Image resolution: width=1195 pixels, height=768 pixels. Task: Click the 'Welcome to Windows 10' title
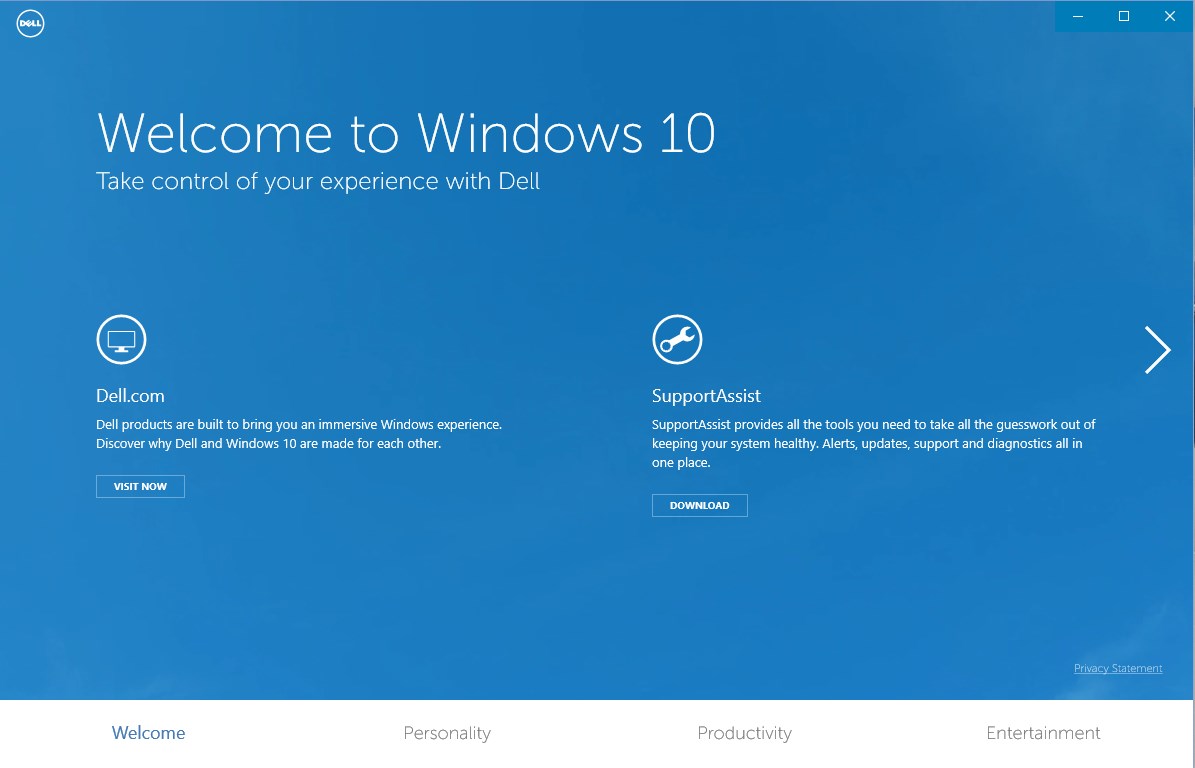coord(406,133)
